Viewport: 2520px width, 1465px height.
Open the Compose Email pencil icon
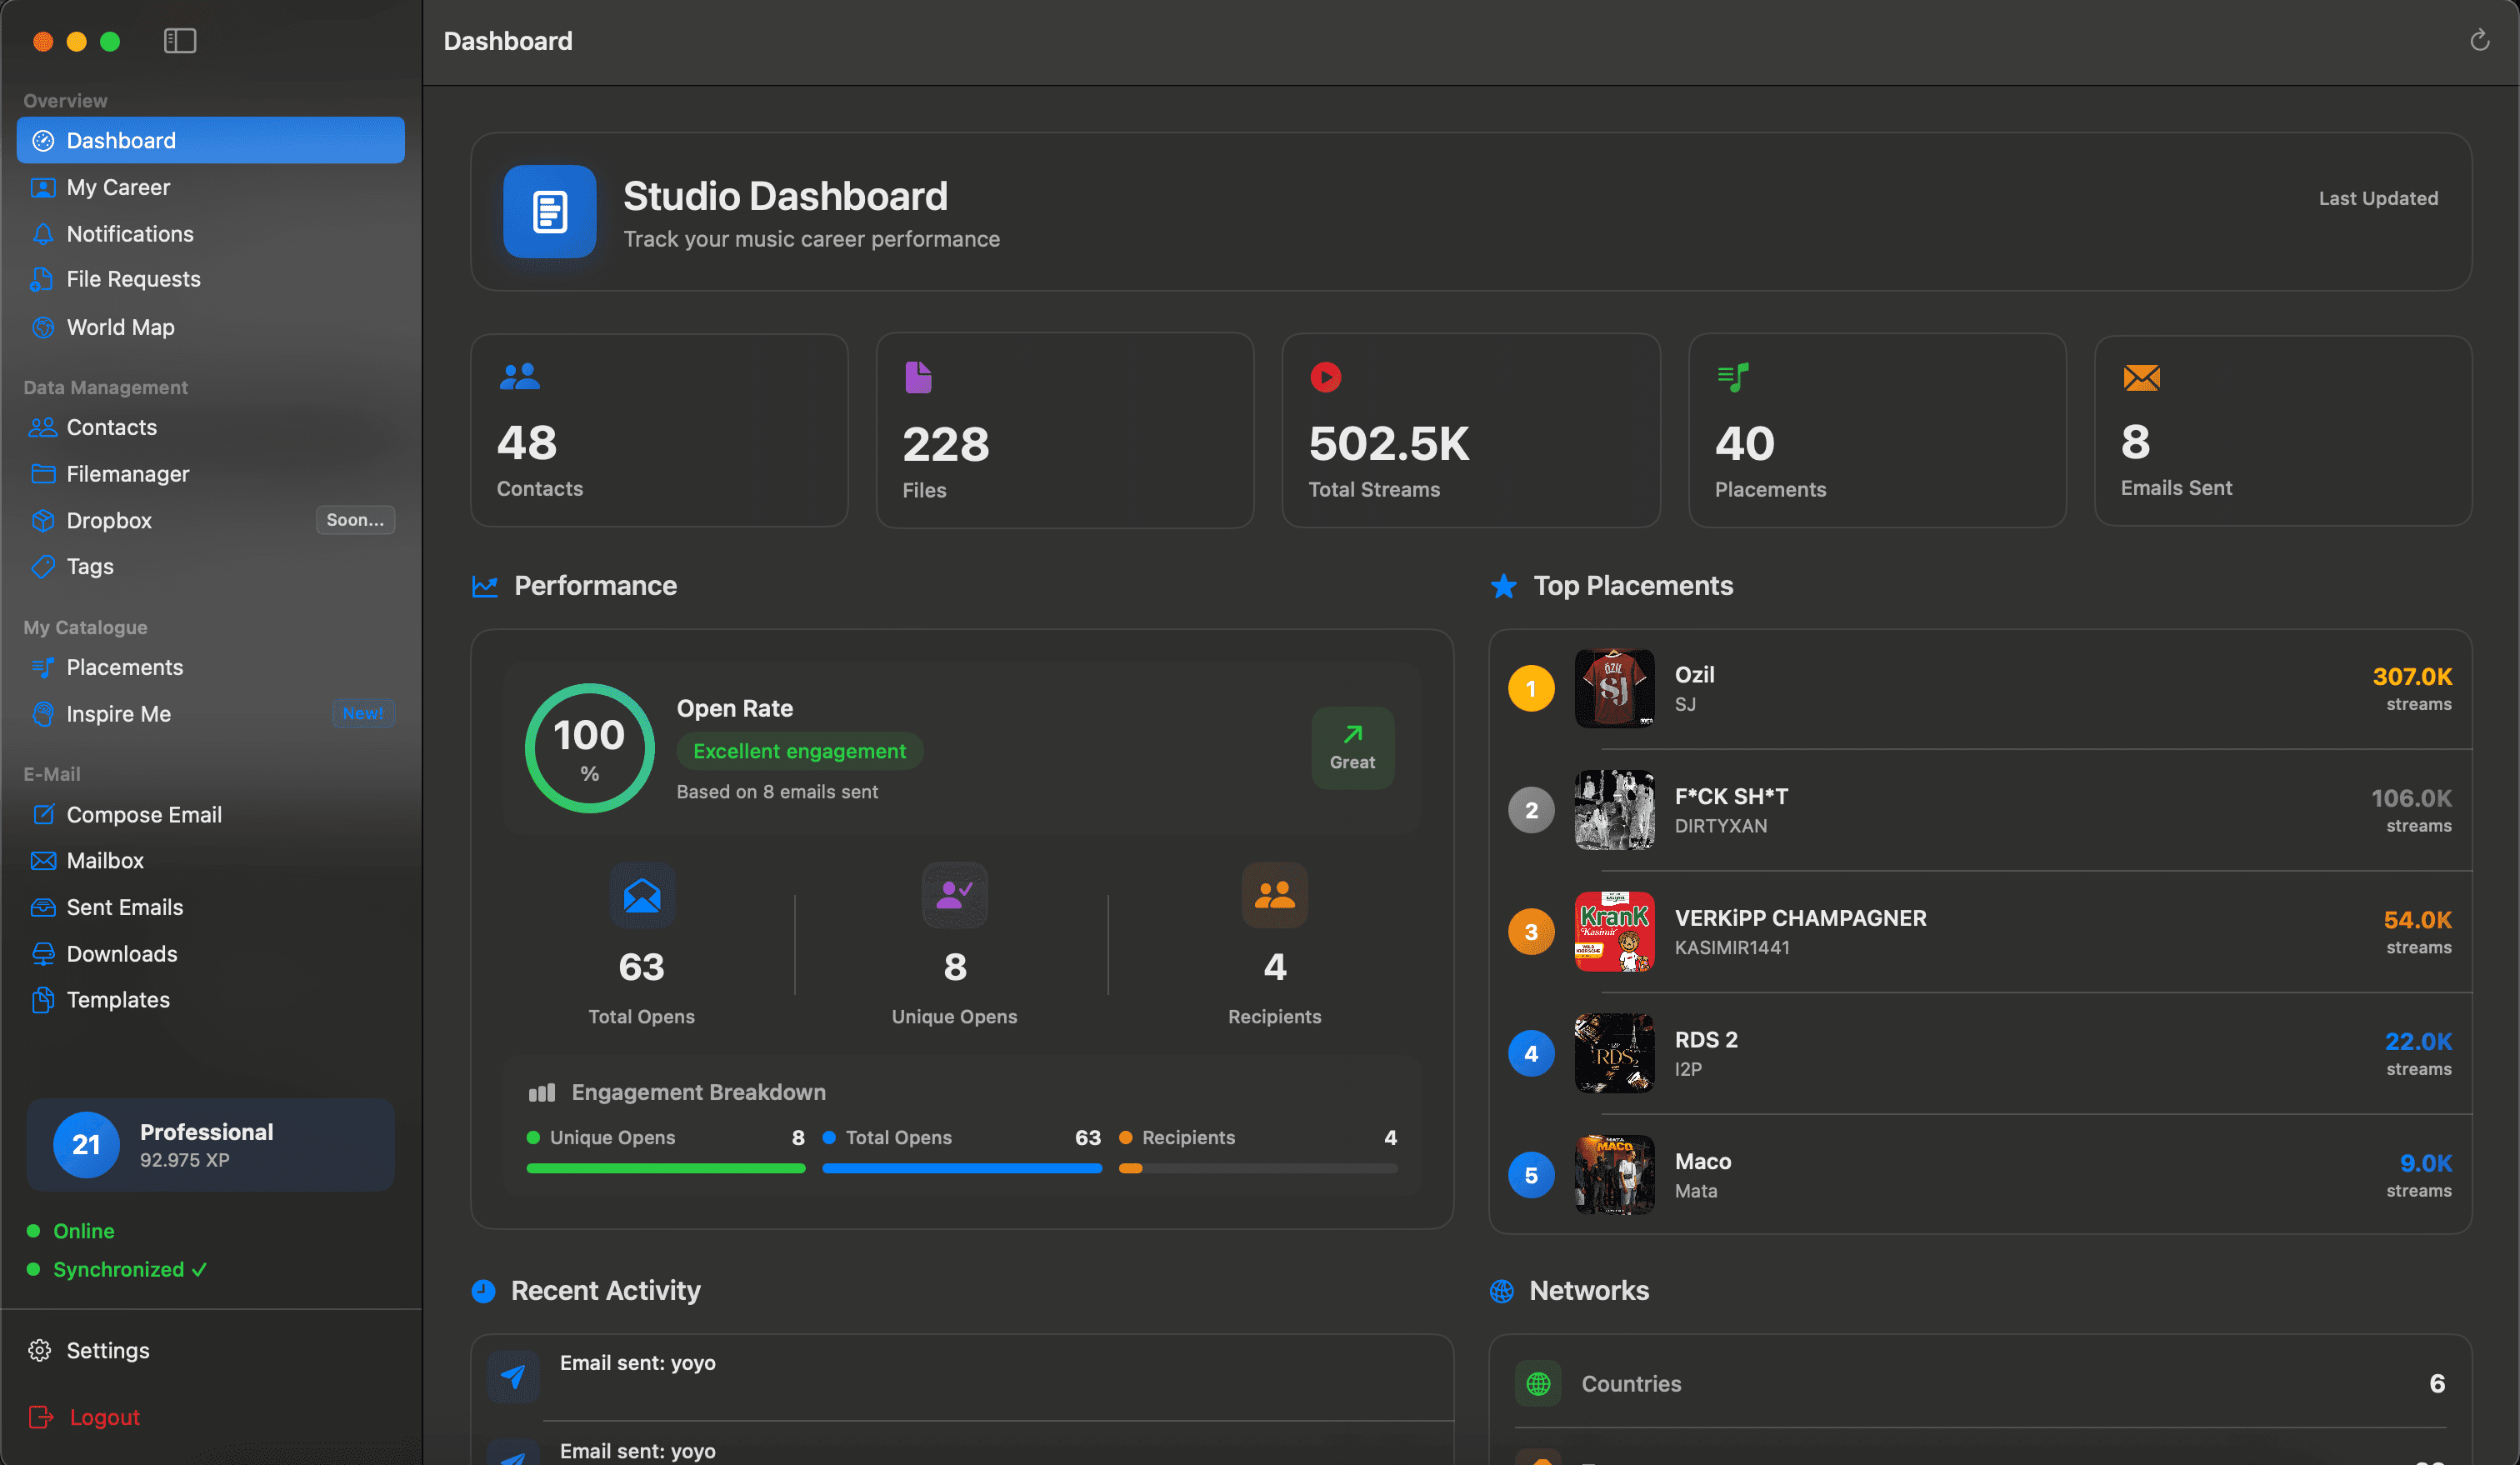(43, 814)
